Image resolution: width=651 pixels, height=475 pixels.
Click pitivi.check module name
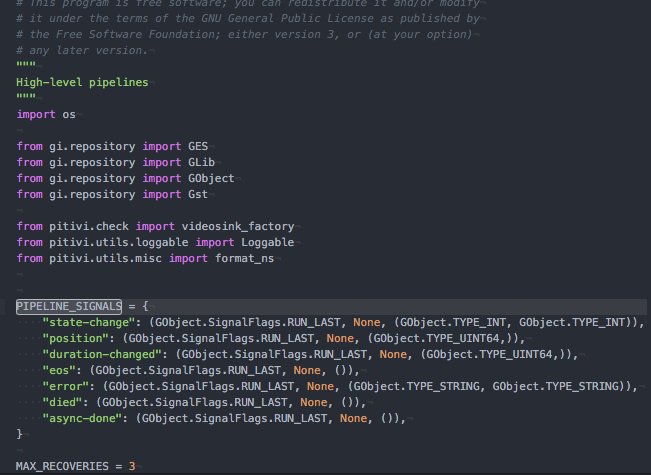point(89,226)
